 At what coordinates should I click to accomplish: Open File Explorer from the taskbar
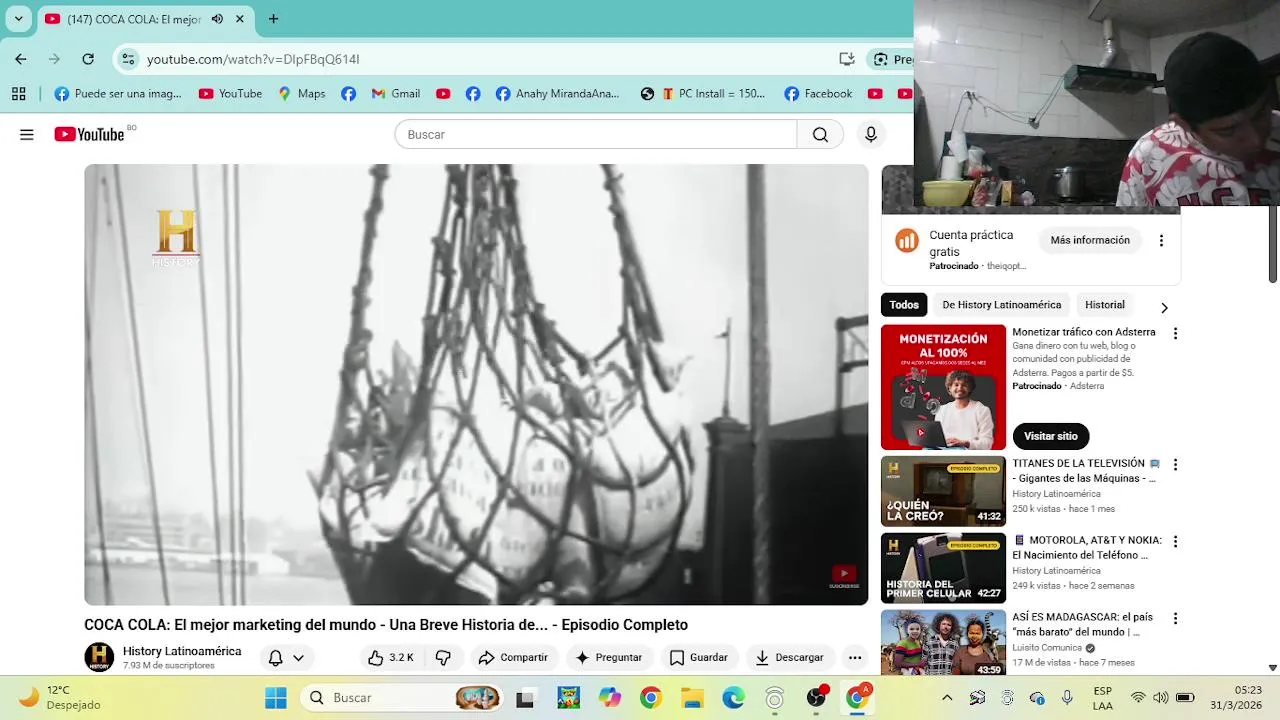[x=692, y=698]
